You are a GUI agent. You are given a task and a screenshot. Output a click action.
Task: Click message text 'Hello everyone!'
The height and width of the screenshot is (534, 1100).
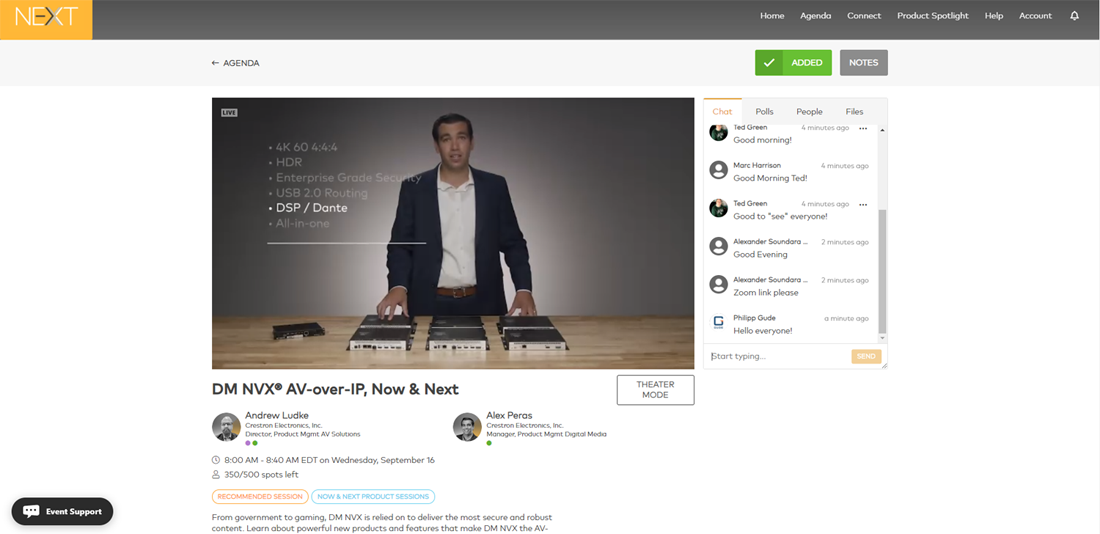click(x=763, y=331)
